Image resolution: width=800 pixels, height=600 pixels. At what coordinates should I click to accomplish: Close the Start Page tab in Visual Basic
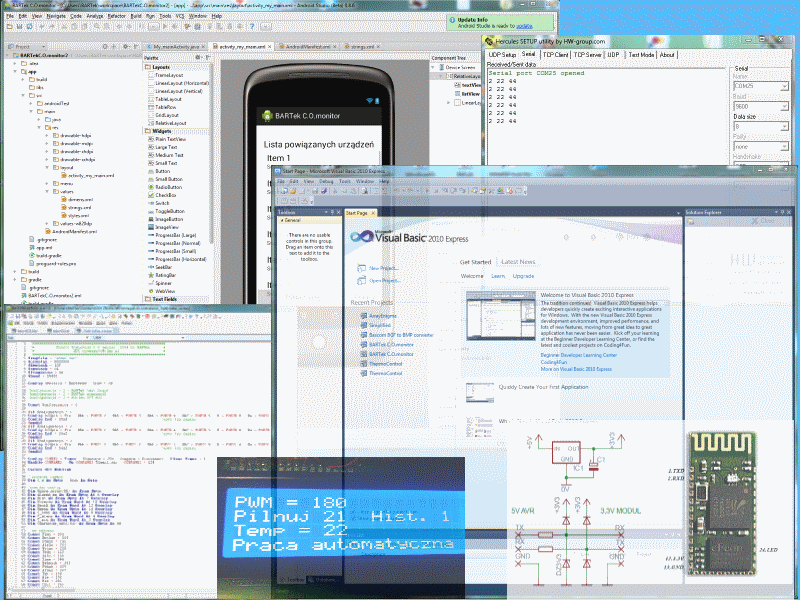(373, 213)
